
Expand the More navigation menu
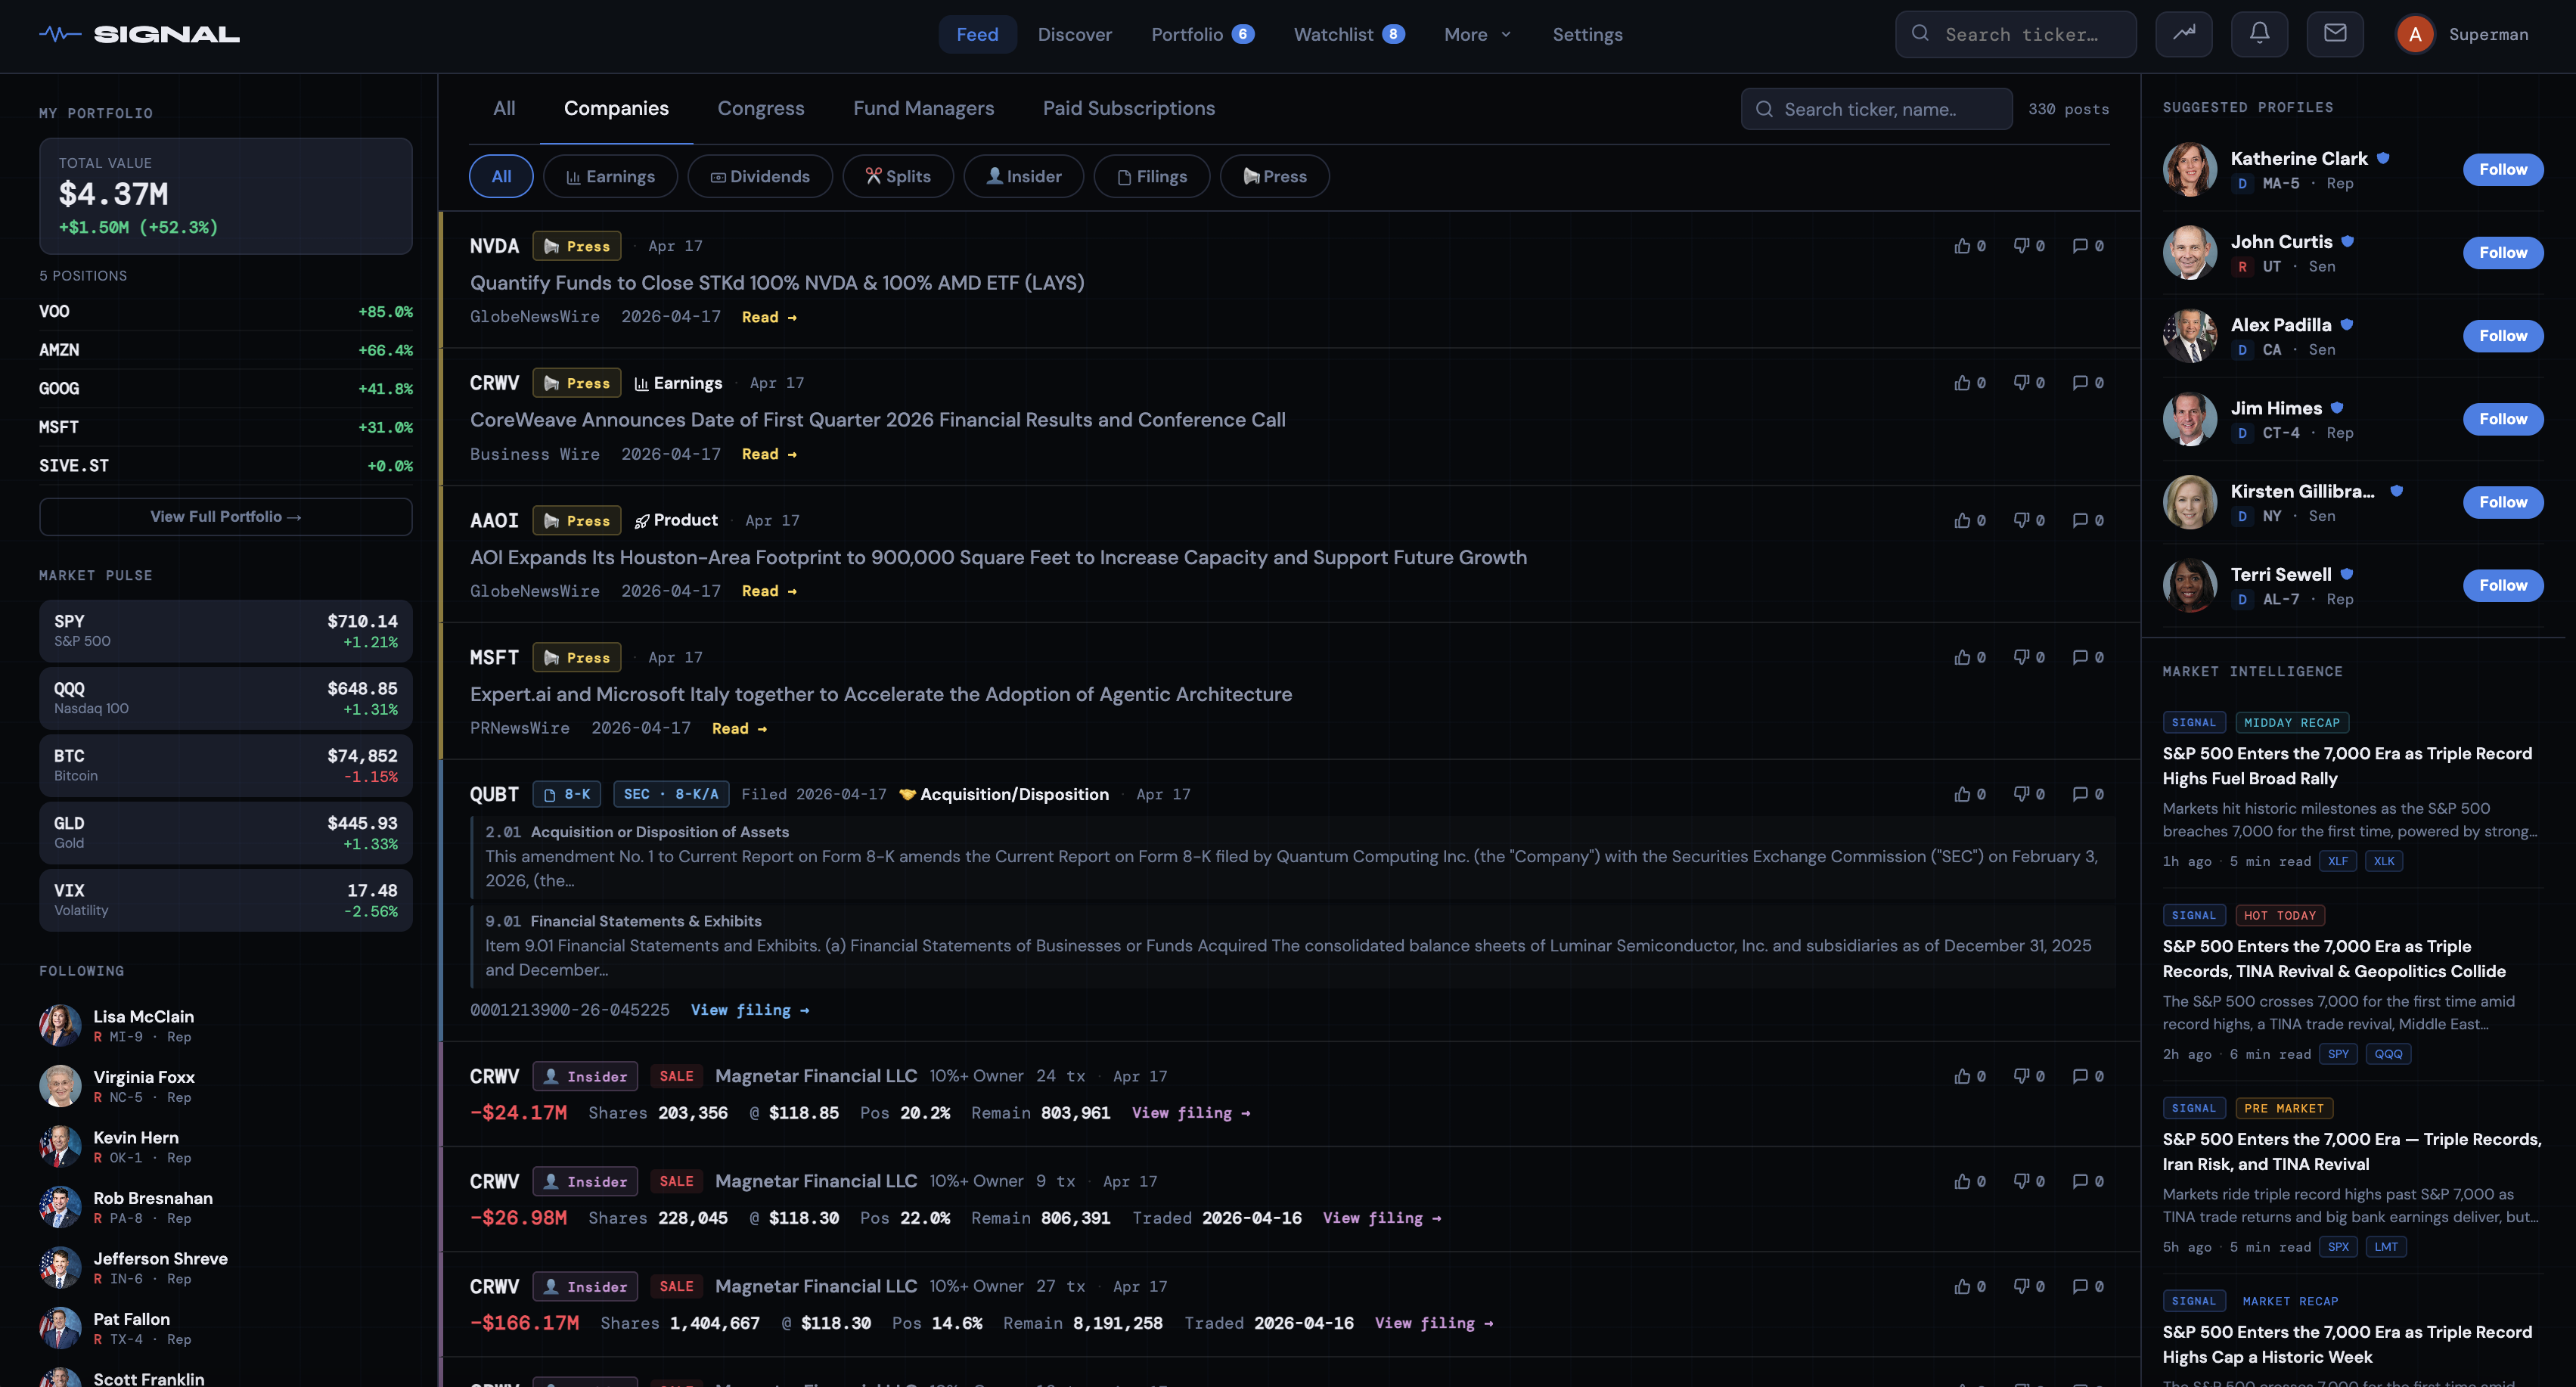click(1476, 34)
